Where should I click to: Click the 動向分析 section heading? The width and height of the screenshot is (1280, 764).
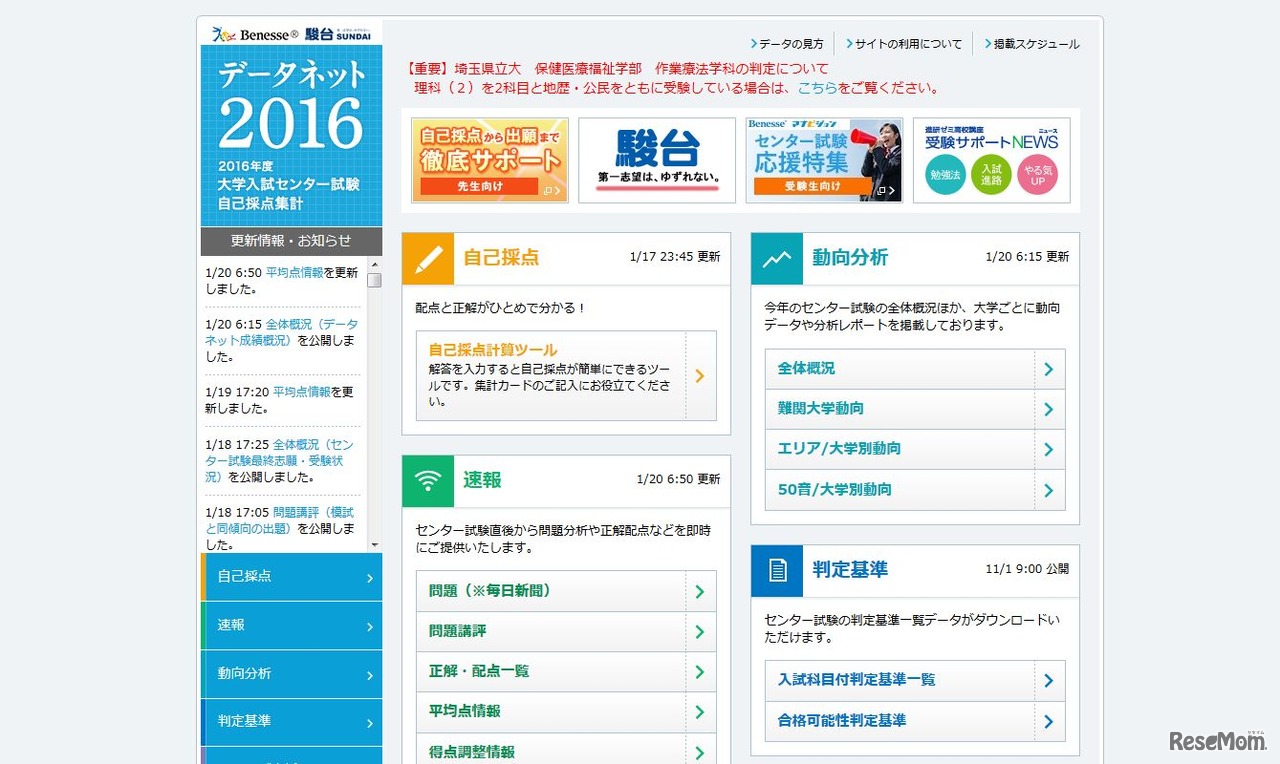[x=850, y=258]
